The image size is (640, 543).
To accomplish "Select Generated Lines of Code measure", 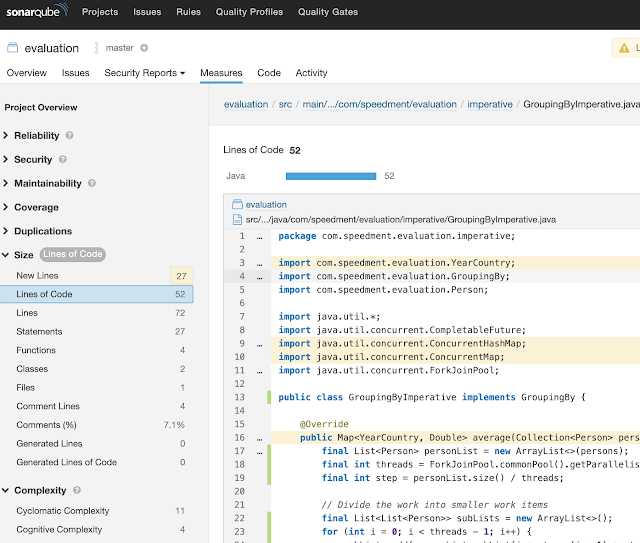I will tap(96, 462).
